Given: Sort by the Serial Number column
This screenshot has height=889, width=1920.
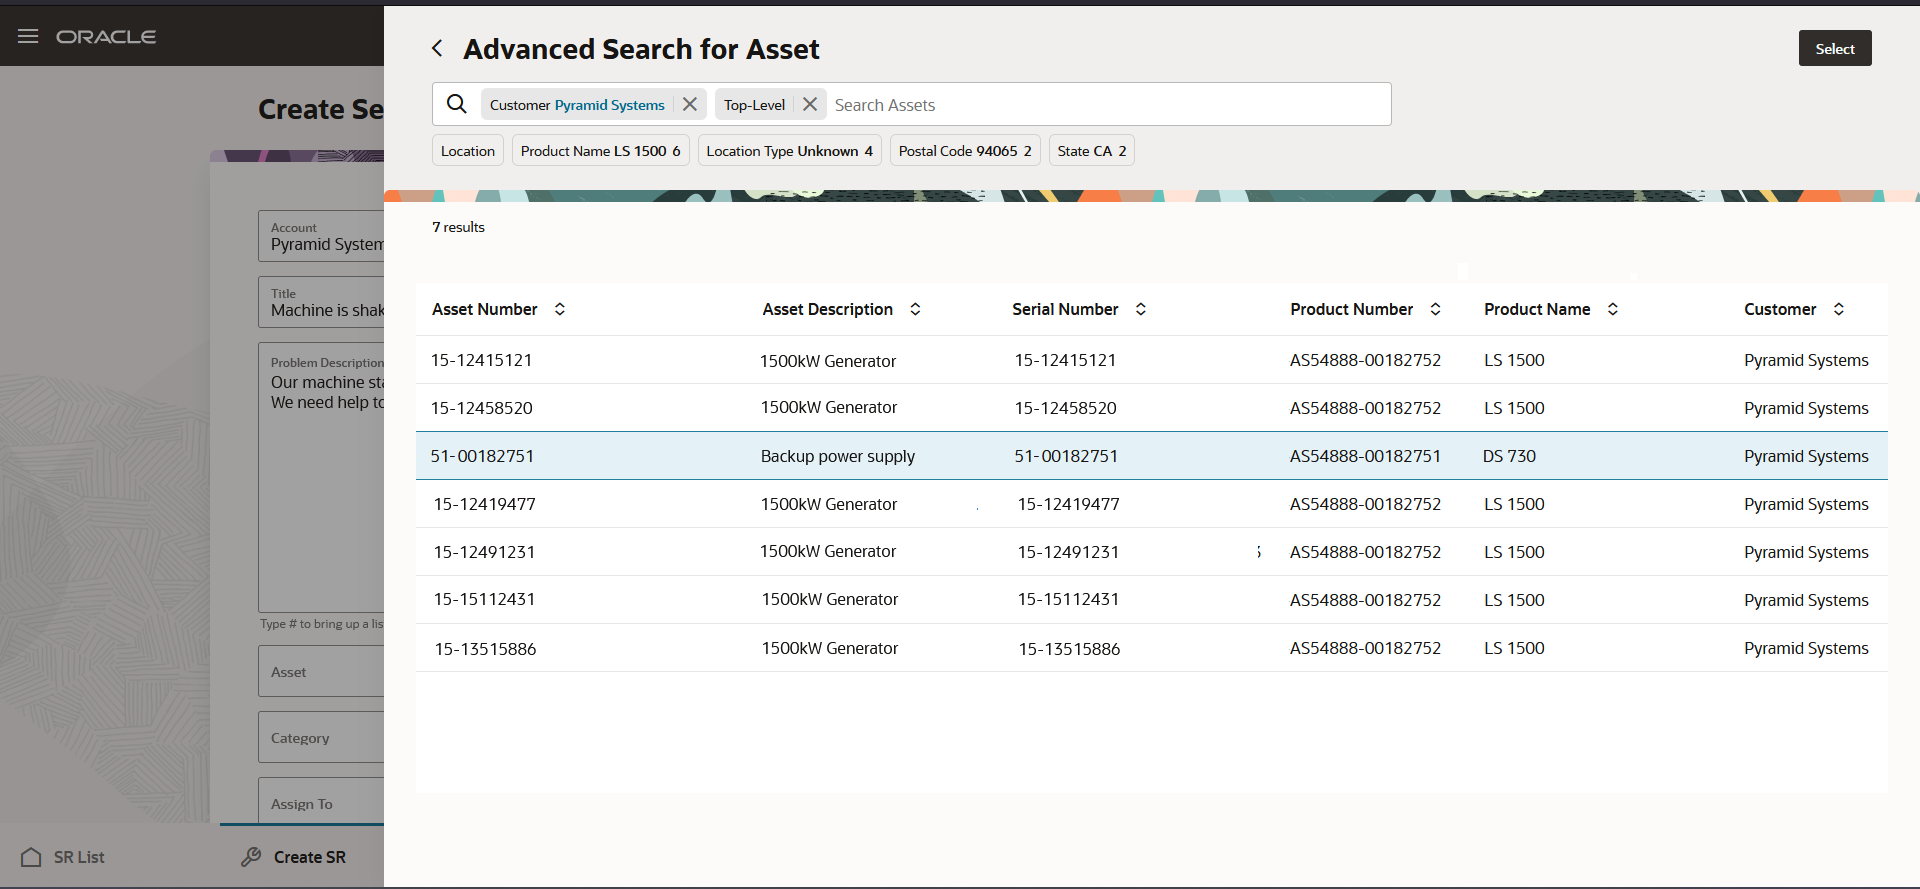Looking at the screenshot, I should point(1141,310).
